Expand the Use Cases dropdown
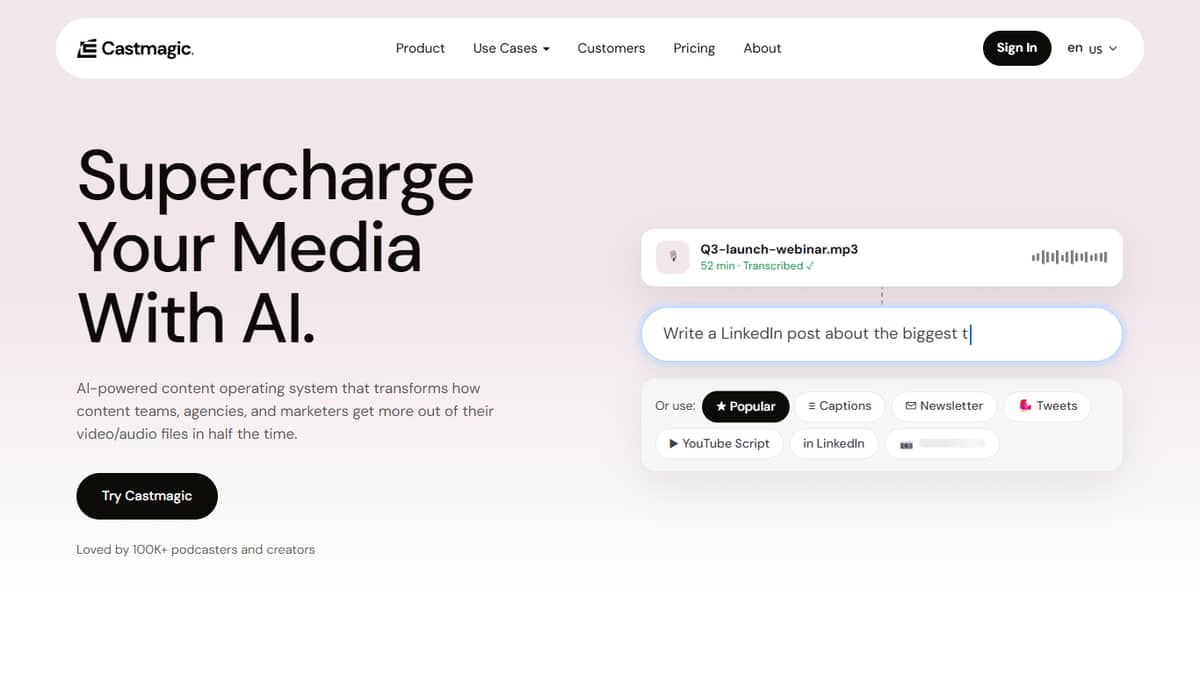 511,48
